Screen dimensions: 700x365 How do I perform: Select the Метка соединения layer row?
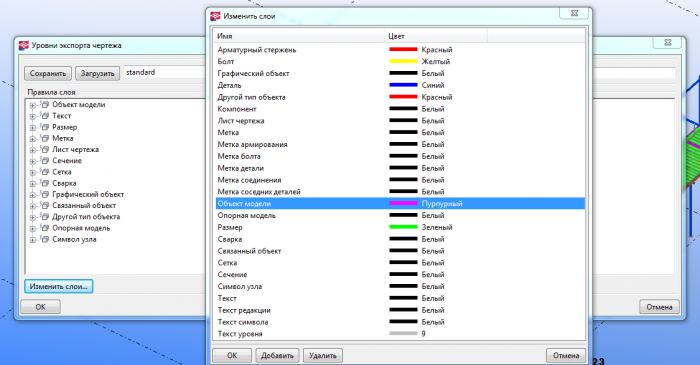tap(400, 180)
